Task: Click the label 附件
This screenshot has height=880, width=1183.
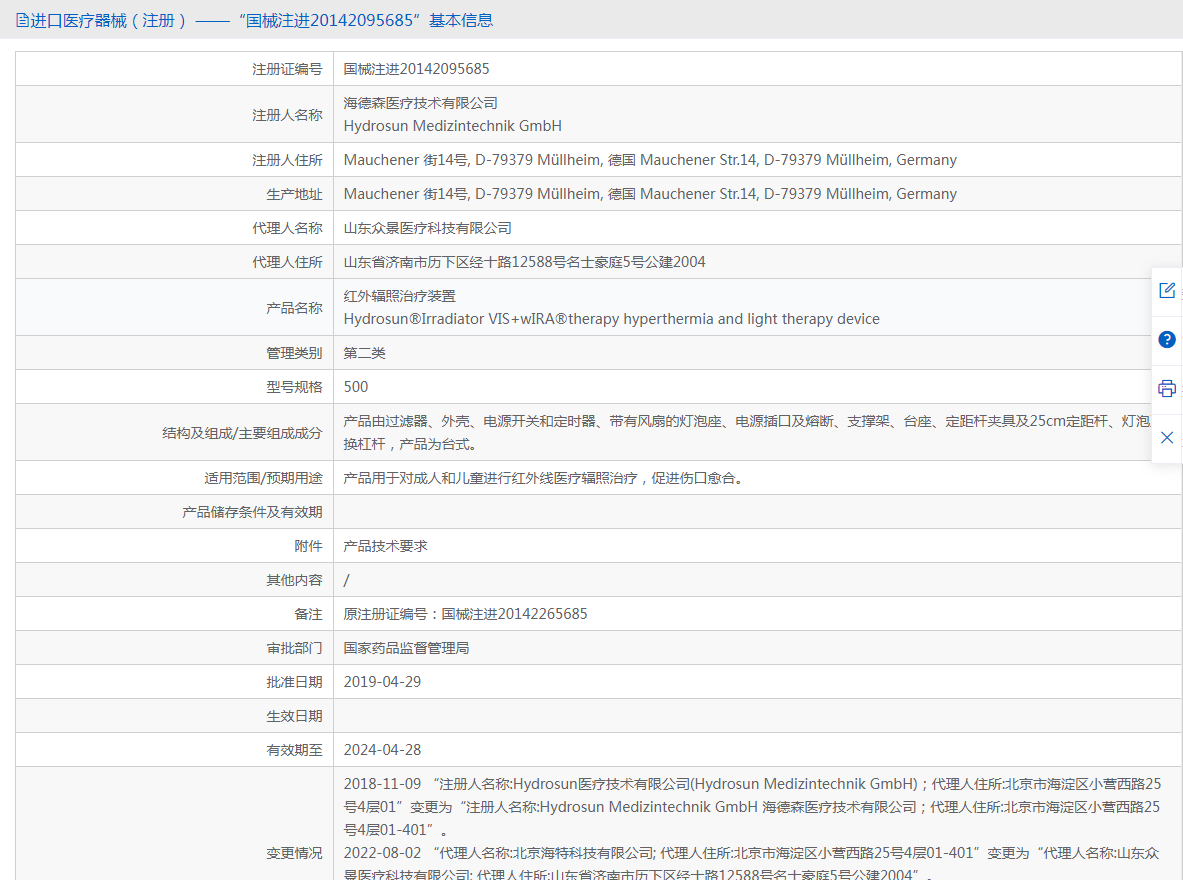Action: tap(309, 546)
